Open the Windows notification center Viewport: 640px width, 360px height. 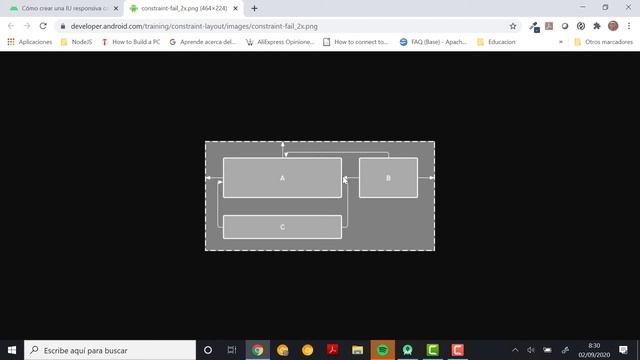[623, 350]
